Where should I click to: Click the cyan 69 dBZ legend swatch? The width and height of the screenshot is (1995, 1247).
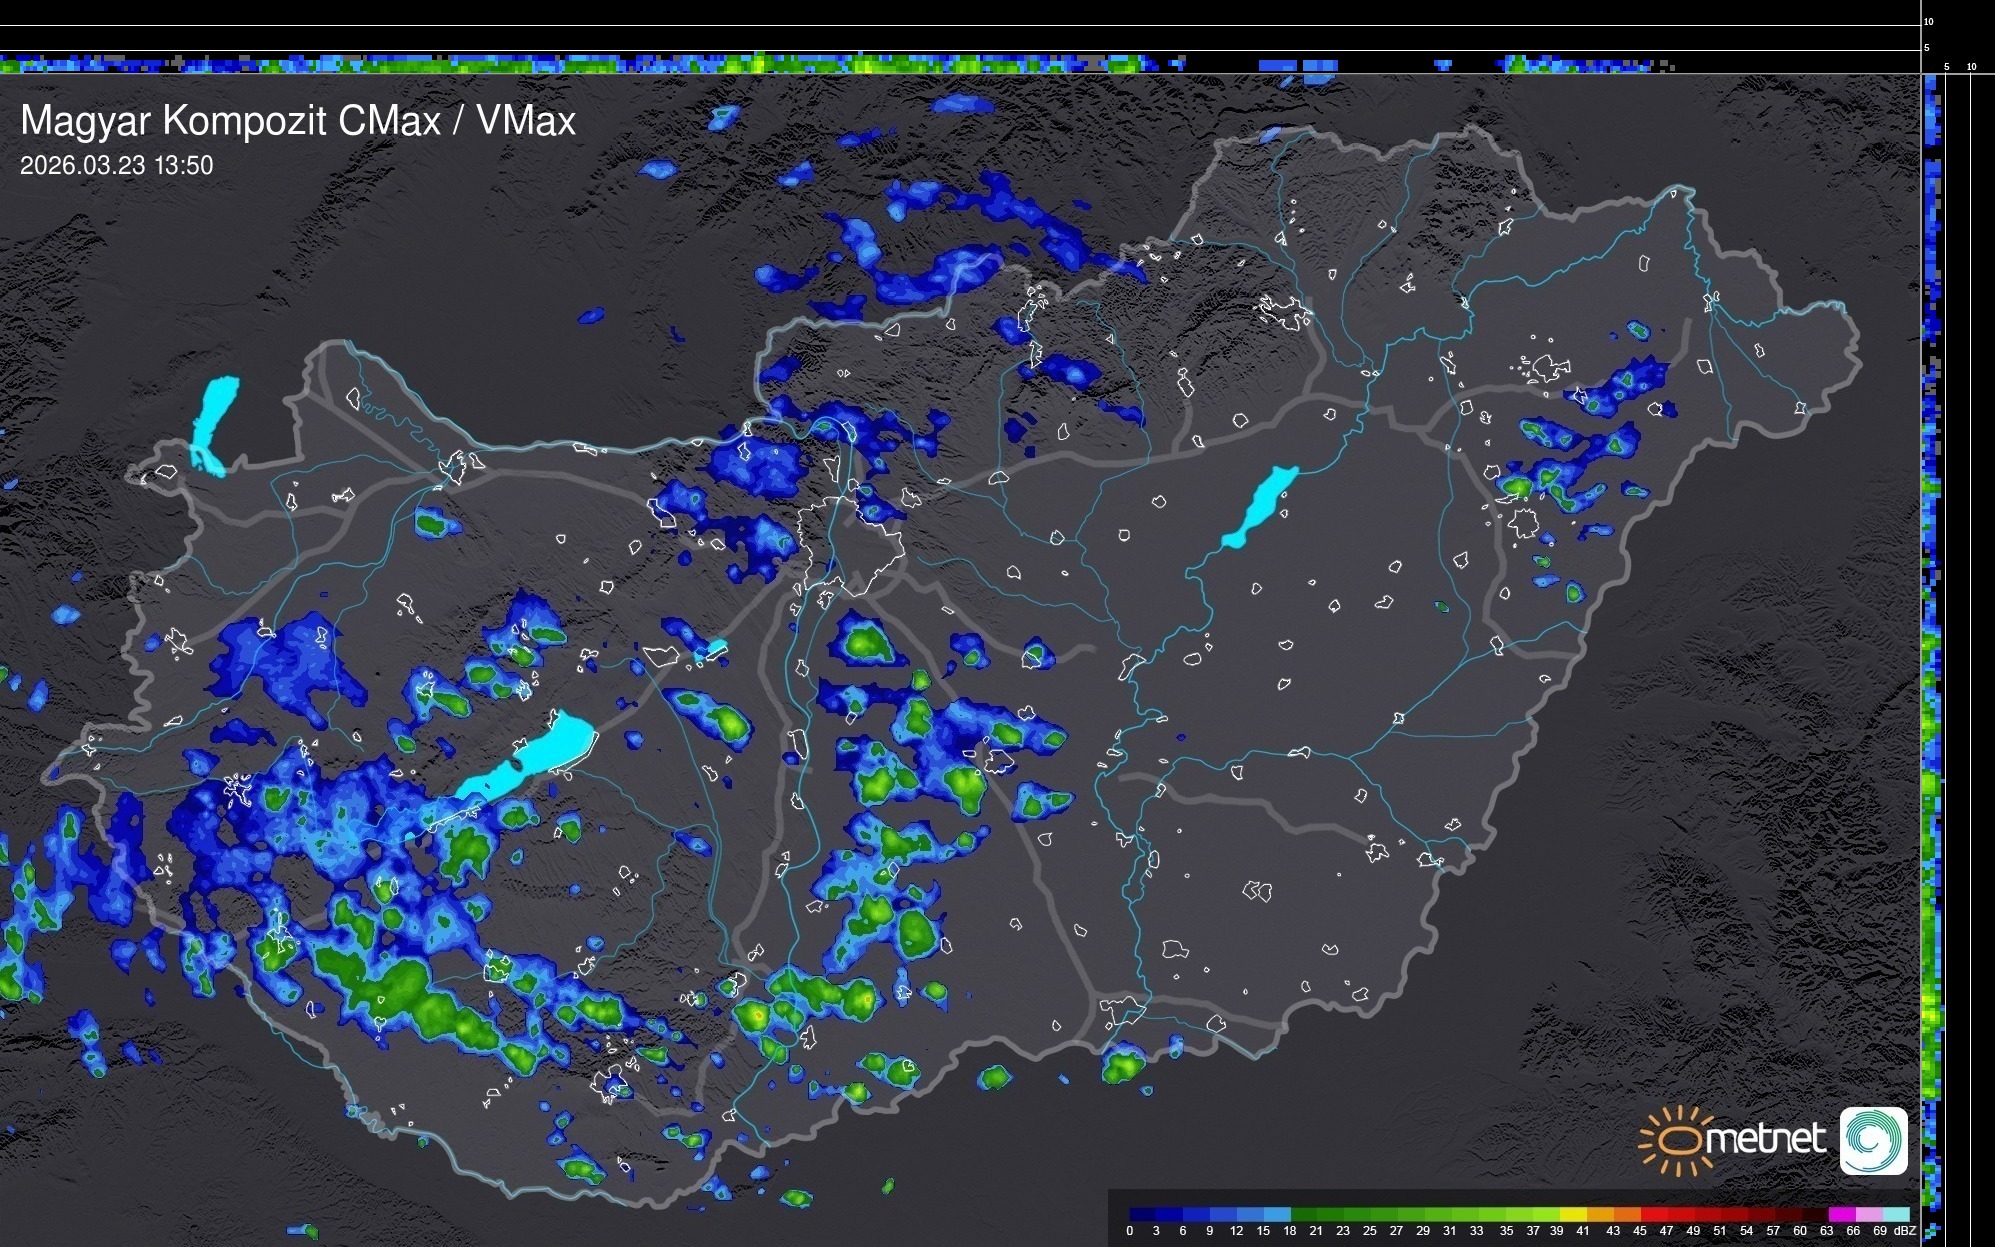pos(1895,1215)
